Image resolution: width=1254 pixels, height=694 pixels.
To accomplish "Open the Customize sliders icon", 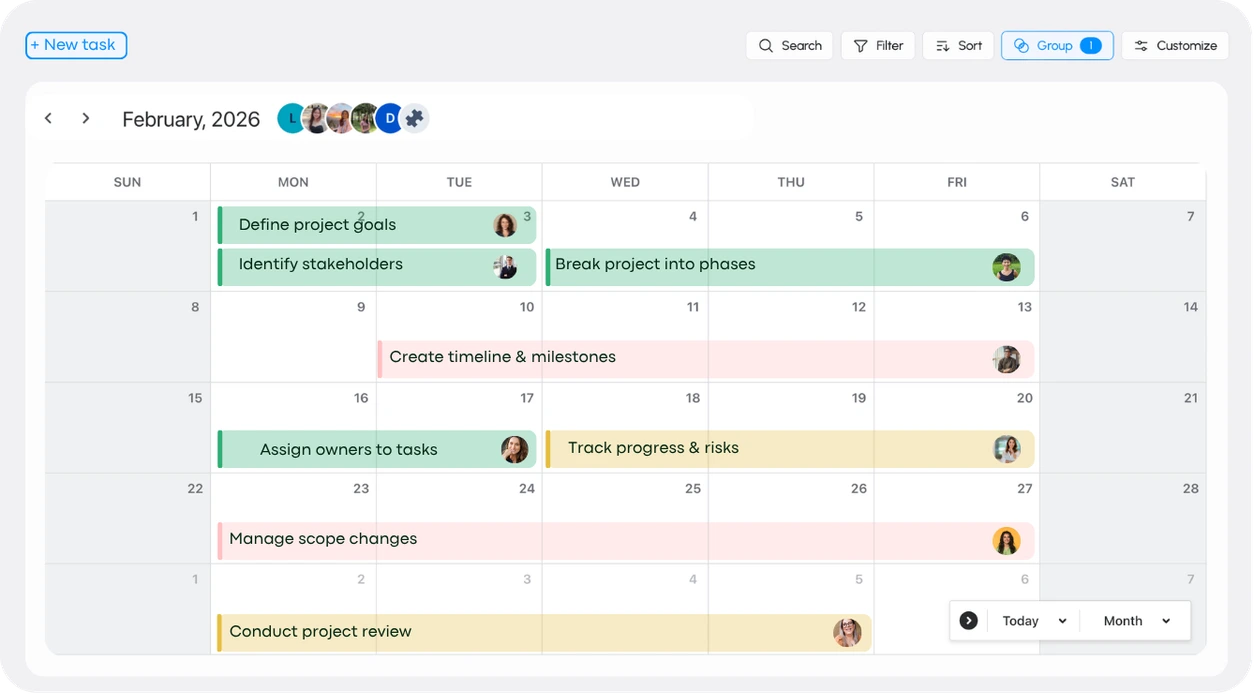I will click(1141, 45).
